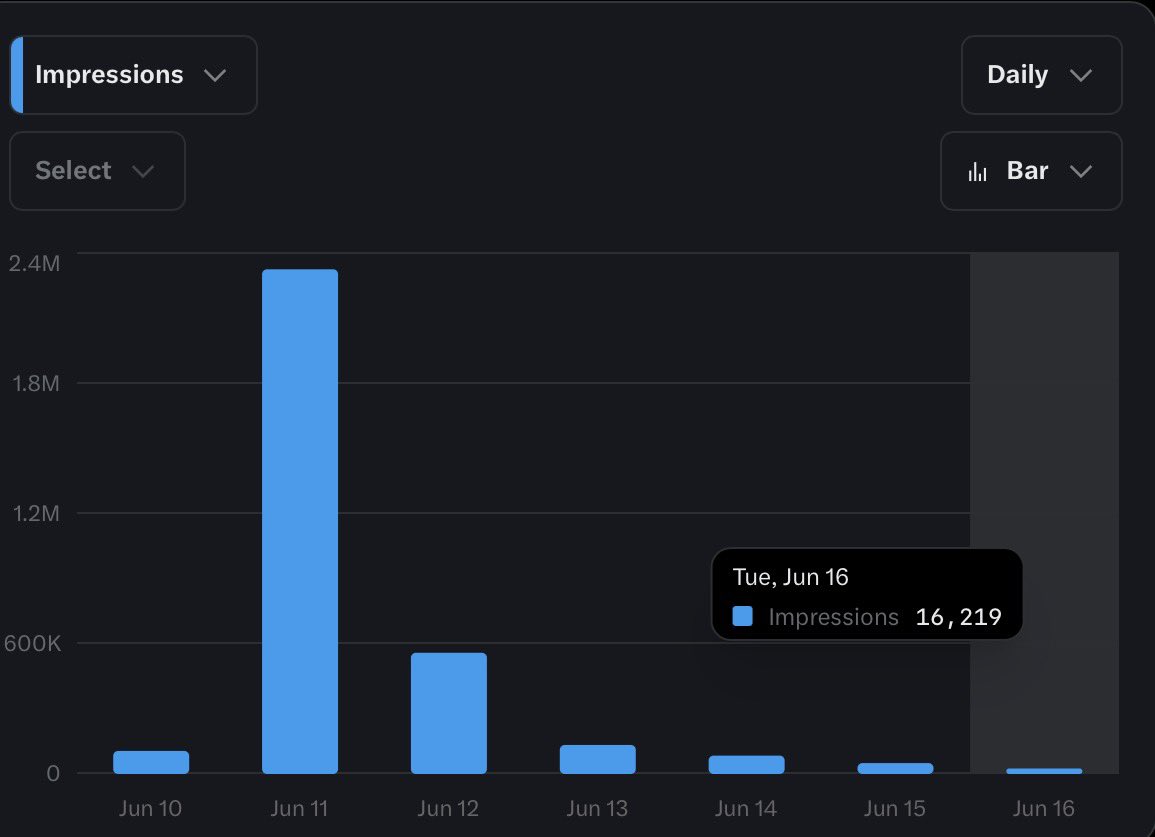Click the Jun 14 date label
Viewport: 1155px width, 837px height.
pos(746,808)
